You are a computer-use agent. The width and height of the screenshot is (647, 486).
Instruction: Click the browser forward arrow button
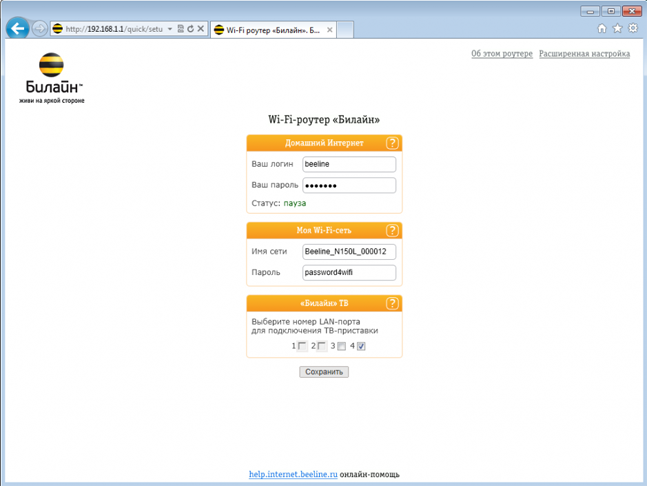(40, 29)
